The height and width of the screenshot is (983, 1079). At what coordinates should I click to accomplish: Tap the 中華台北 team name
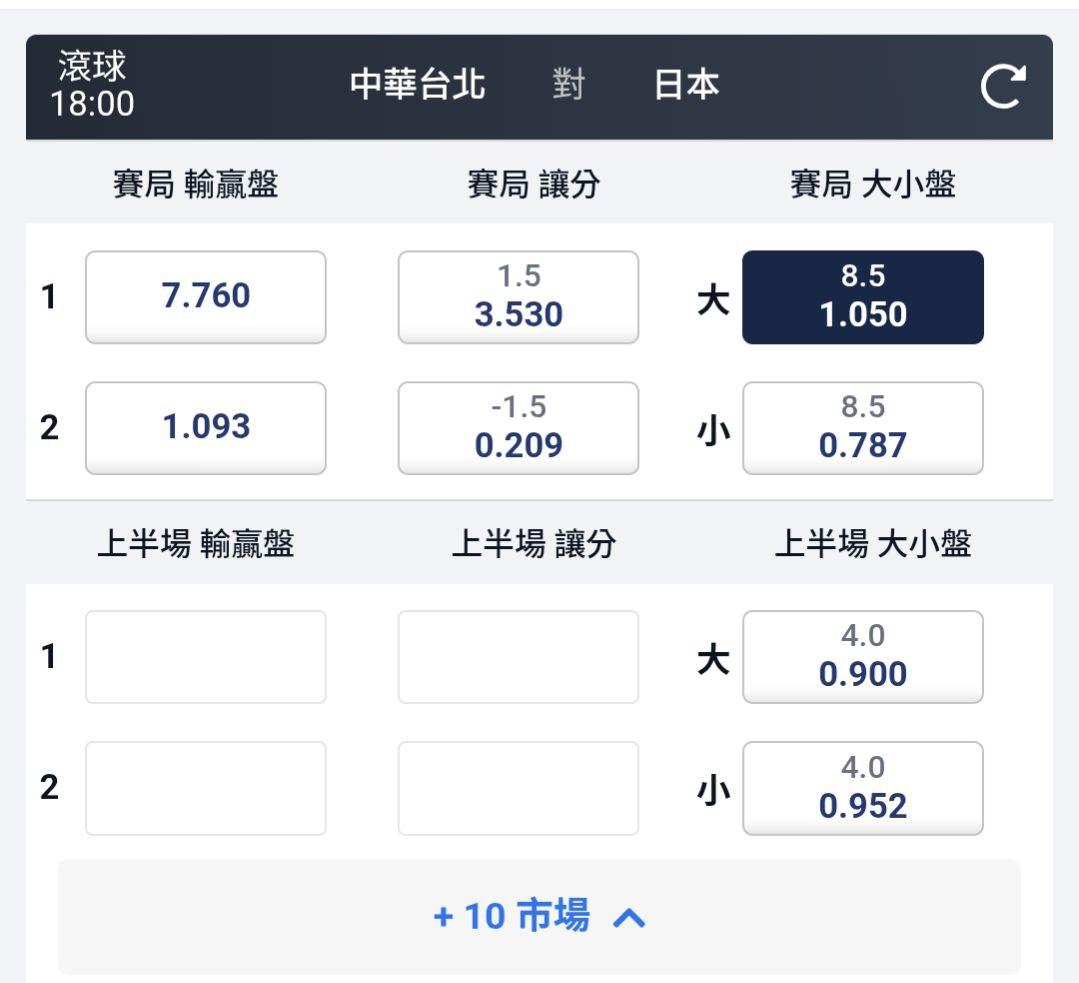pyautogui.click(x=418, y=86)
